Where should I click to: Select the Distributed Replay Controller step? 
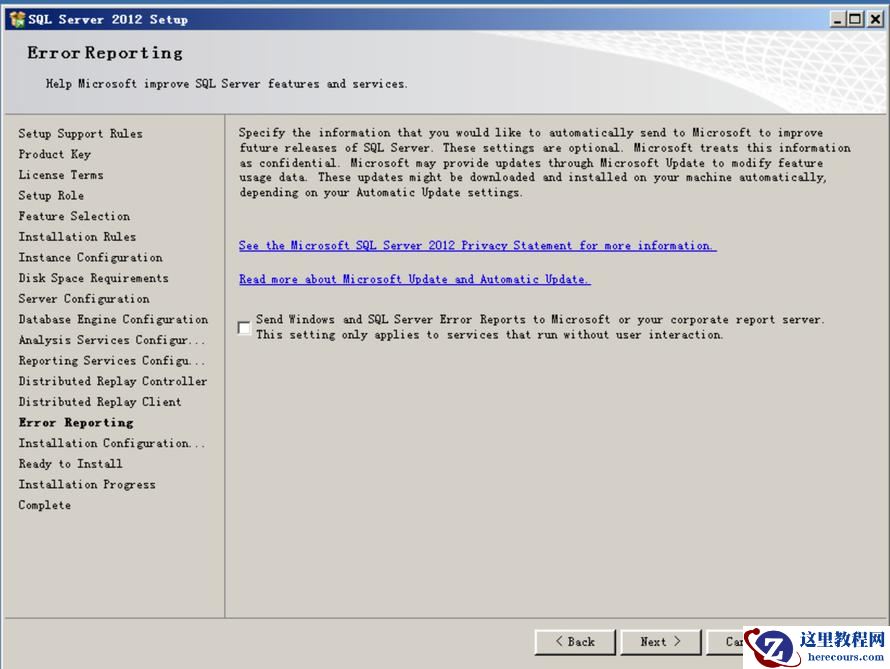click(112, 381)
